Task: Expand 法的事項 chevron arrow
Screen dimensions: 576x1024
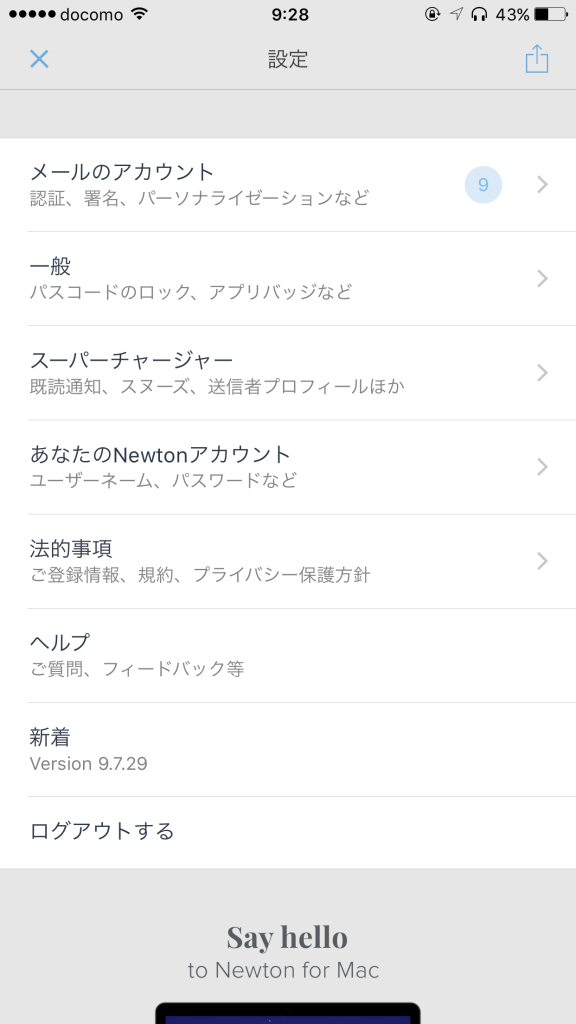Action: (542, 561)
